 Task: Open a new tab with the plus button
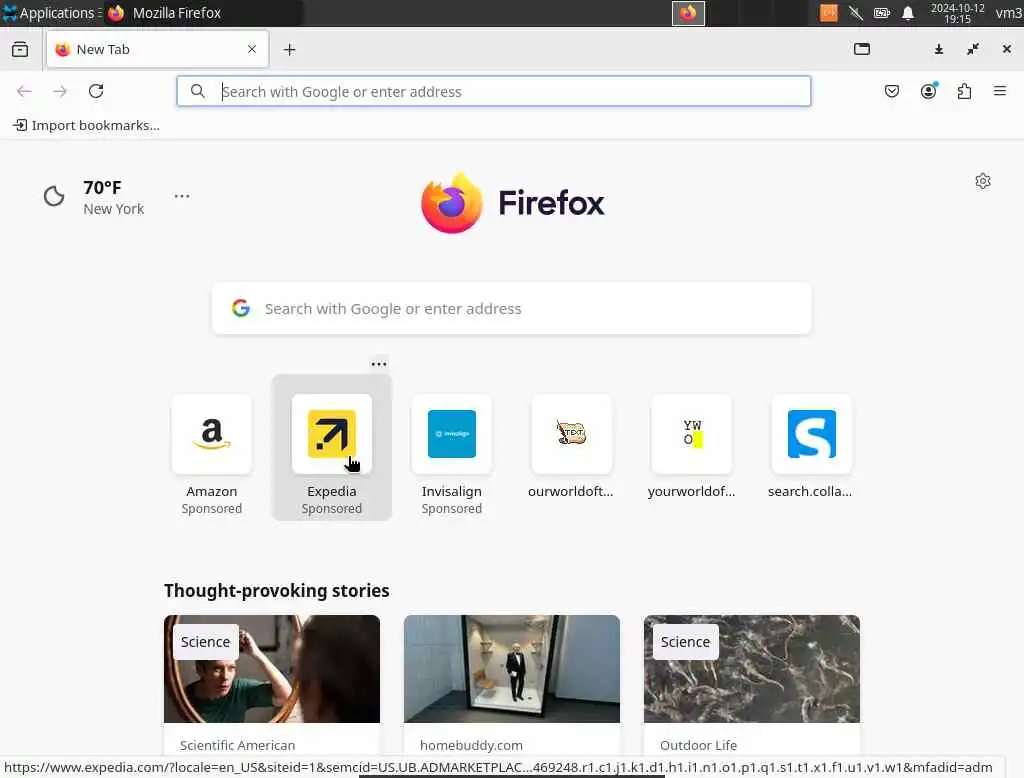pyautogui.click(x=290, y=50)
